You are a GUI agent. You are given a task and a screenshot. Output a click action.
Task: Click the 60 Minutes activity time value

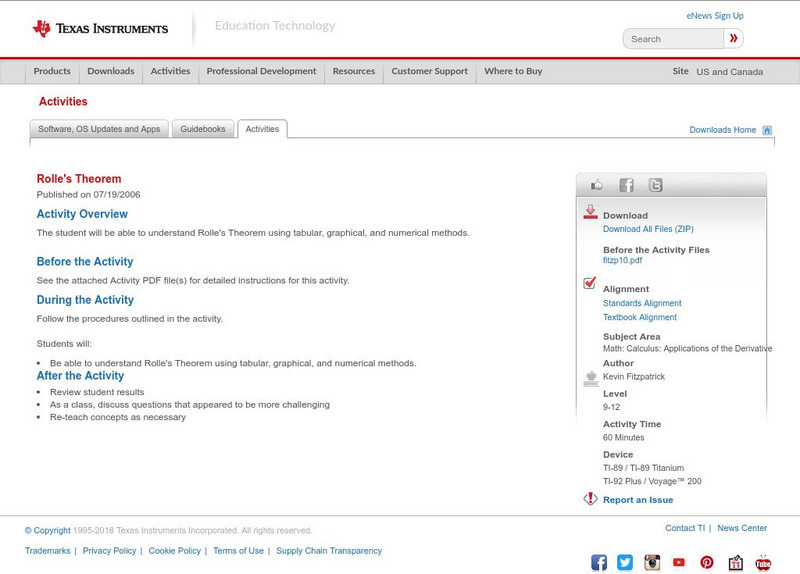[x=623, y=438]
